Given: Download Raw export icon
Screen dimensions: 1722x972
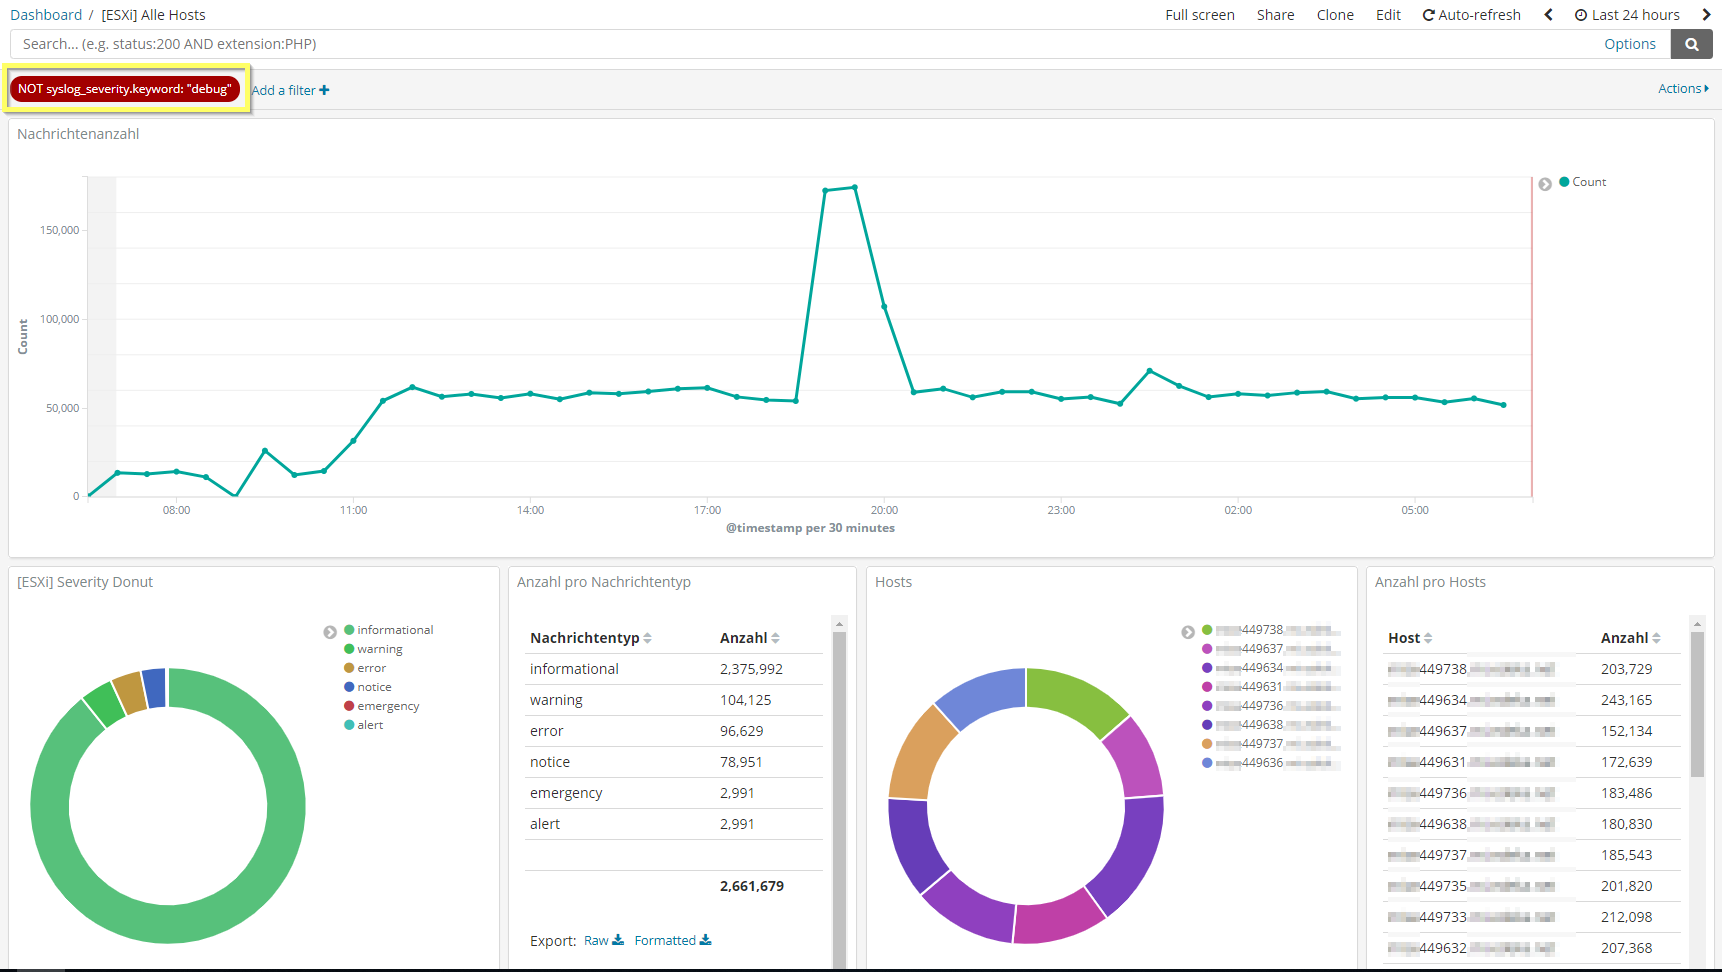Looking at the screenshot, I should point(618,940).
